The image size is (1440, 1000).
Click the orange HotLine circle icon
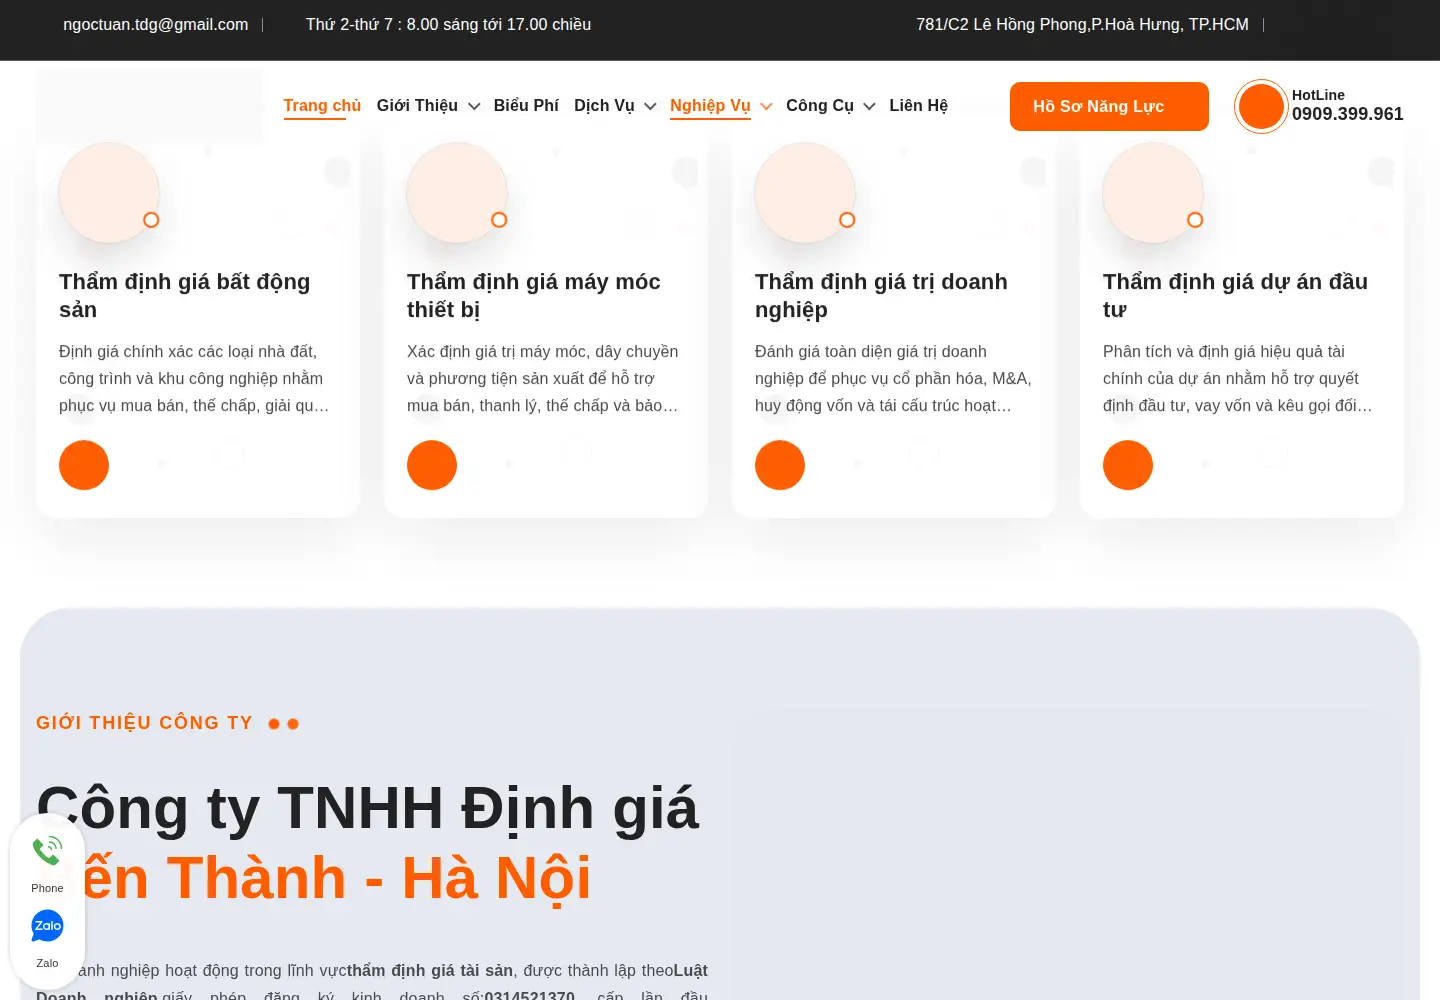[1261, 106]
